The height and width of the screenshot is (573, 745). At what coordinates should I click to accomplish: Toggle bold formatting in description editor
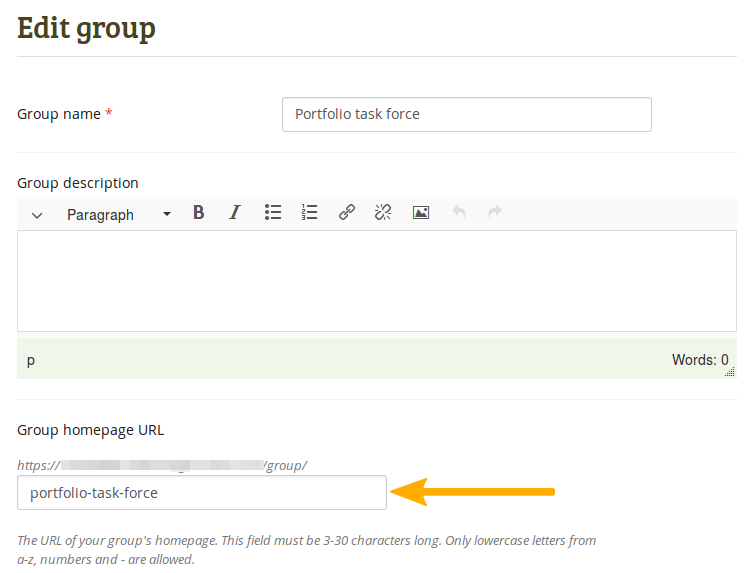click(199, 213)
